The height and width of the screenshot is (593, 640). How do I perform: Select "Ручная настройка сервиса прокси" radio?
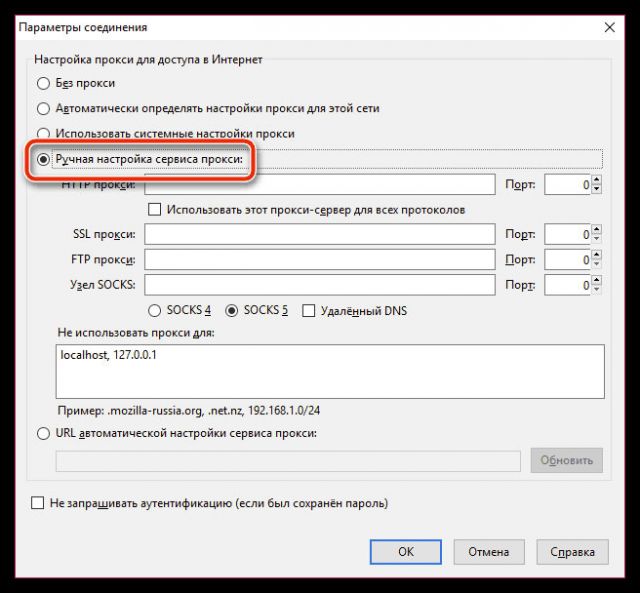coord(43,159)
